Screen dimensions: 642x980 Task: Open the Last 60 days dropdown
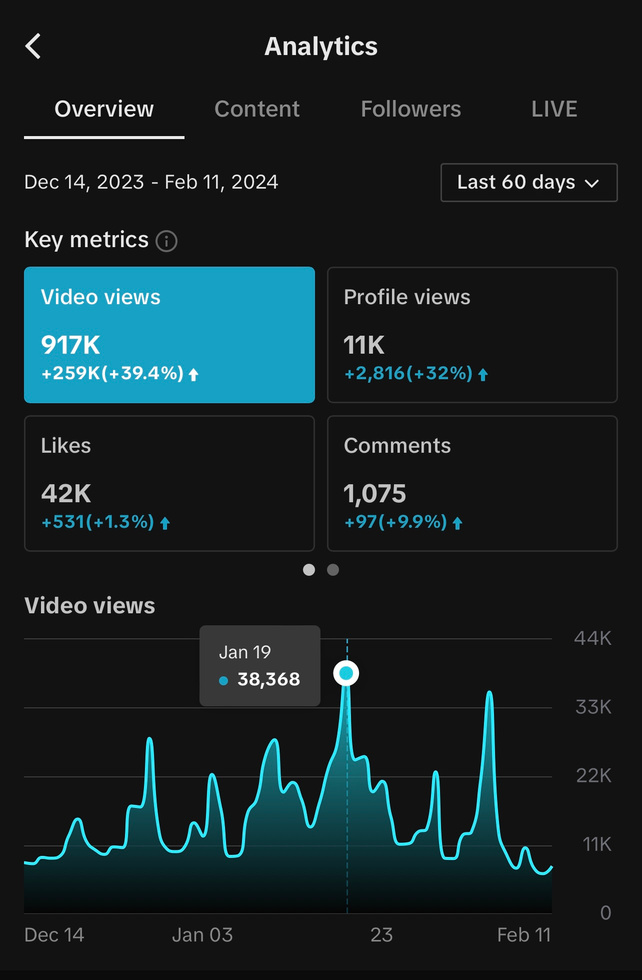pos(528,182)
